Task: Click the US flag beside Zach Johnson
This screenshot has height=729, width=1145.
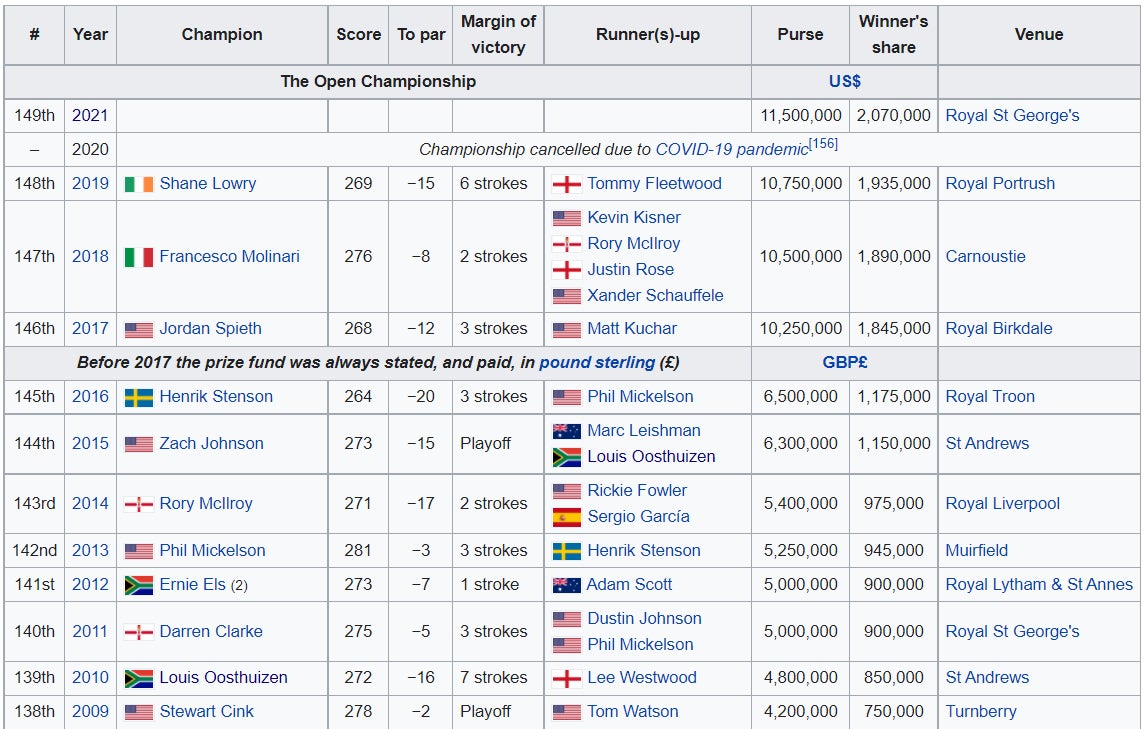Action: click(x=139, y=444)
